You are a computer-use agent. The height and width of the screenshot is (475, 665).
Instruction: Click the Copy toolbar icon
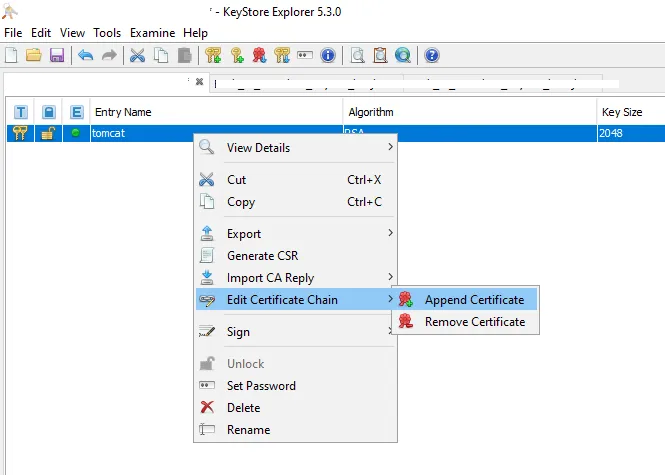pyautogui.click(x=161, y=55)
